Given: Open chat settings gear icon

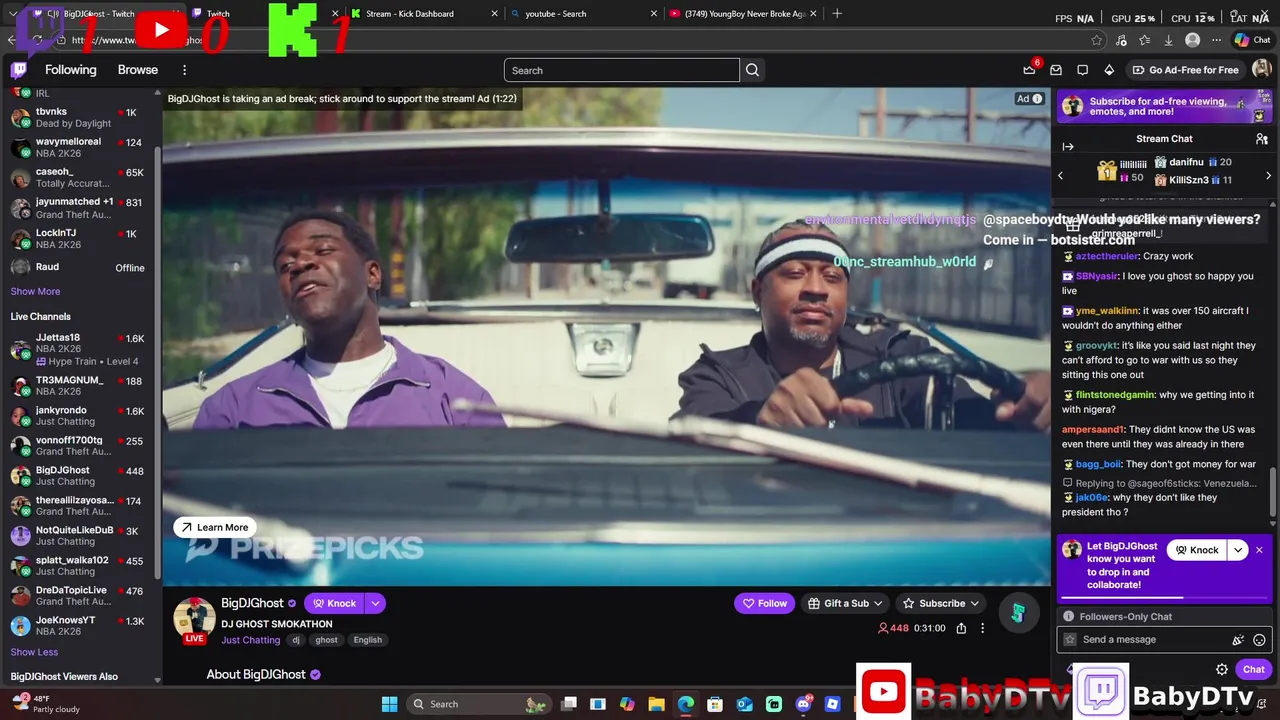Looking at the screenshot, I should coord(1222,670).
